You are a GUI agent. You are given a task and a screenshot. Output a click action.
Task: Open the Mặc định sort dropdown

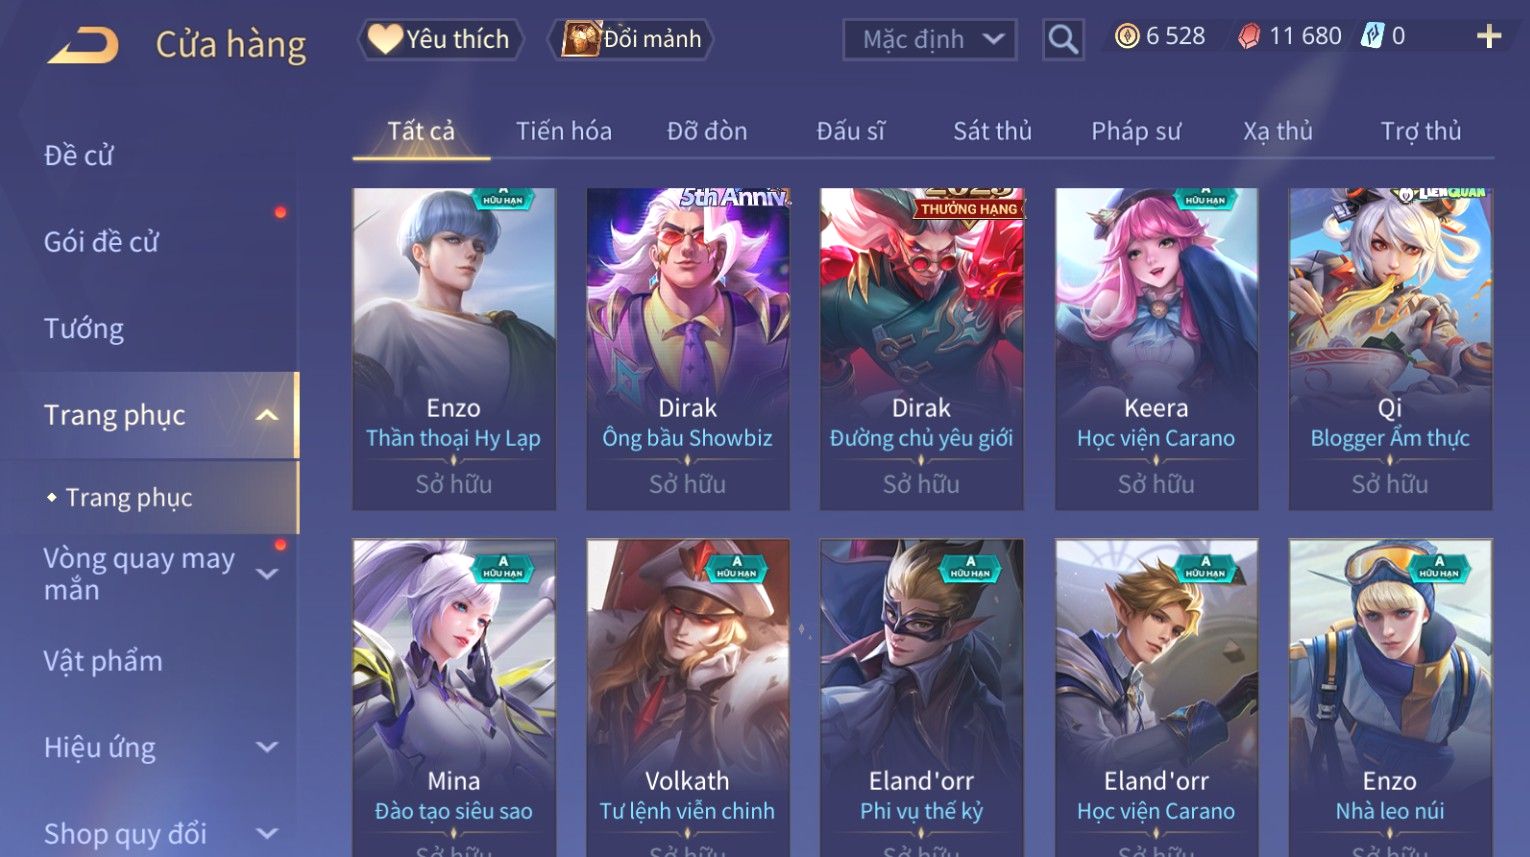pyautogui.click(x=930, y=40)
